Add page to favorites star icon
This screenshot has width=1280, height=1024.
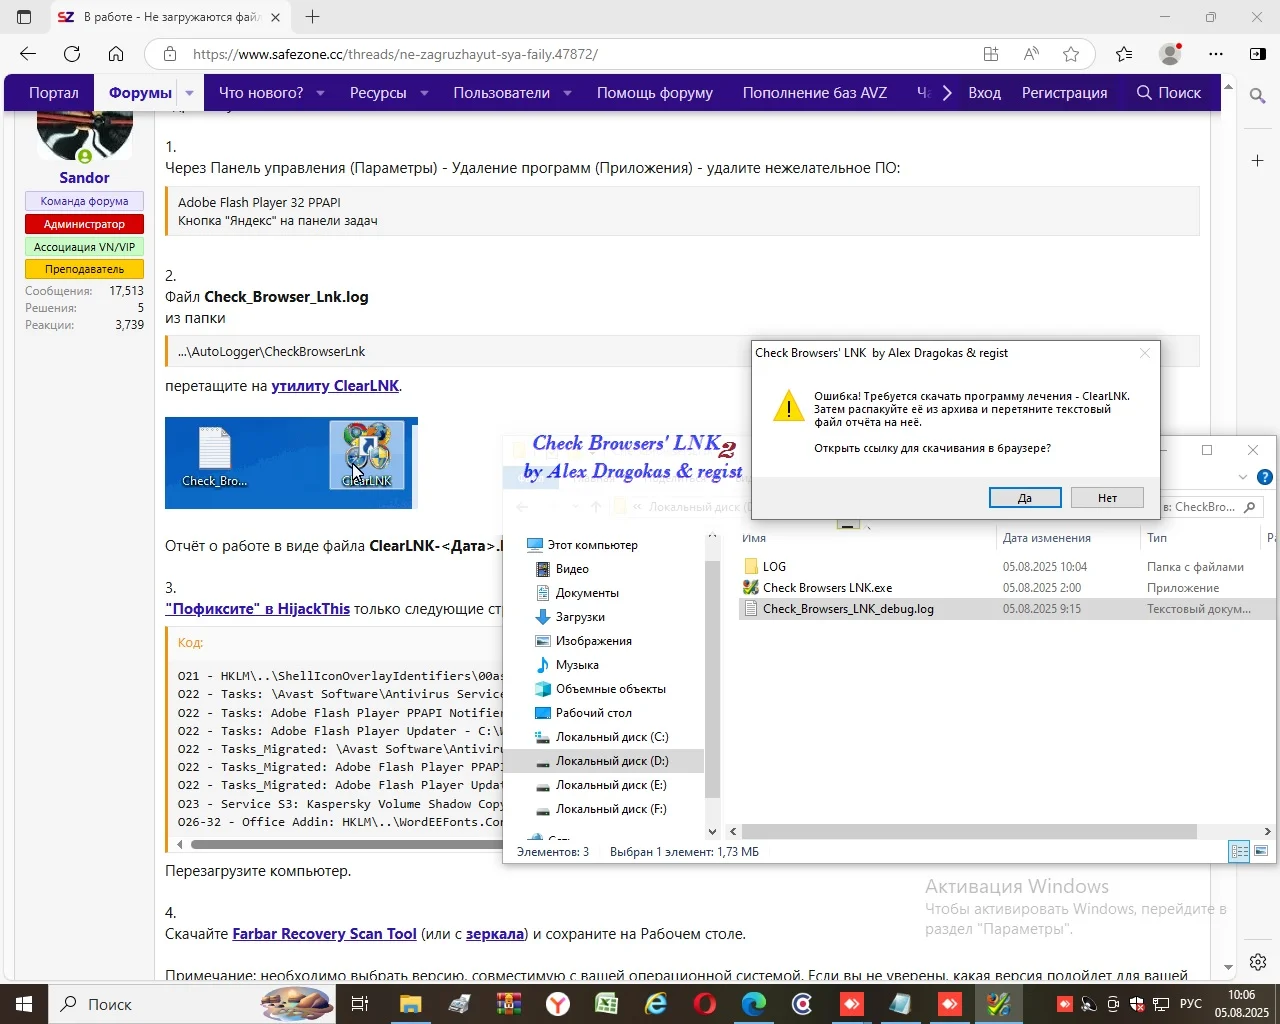pyautogui.click(x=1071, y=54)
